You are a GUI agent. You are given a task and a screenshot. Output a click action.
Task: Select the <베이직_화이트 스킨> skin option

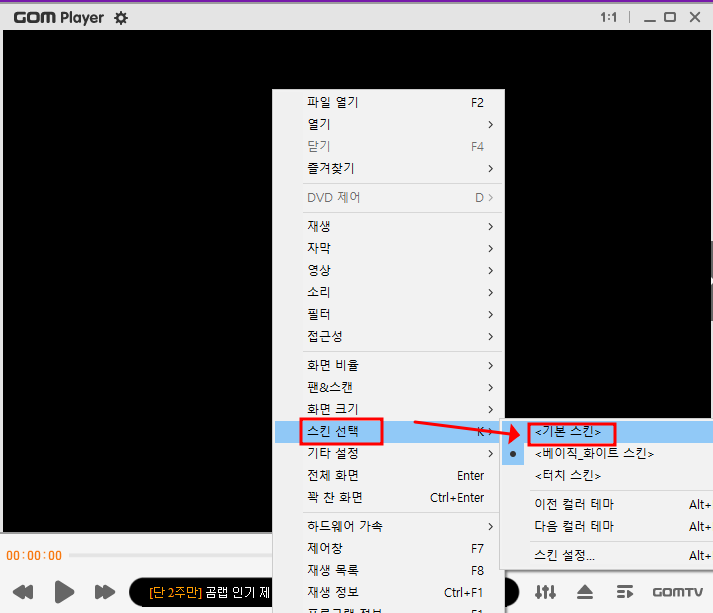tap(608, 453)
